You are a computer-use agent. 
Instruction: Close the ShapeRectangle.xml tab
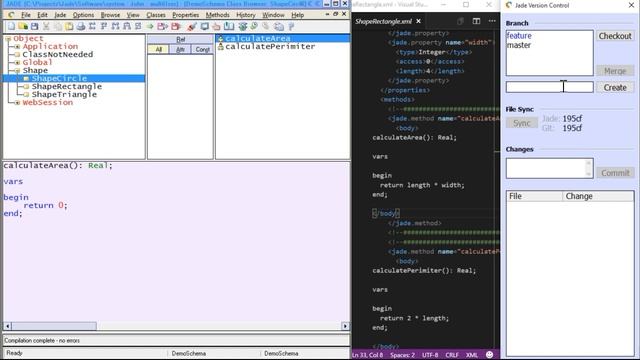[418, 21]
